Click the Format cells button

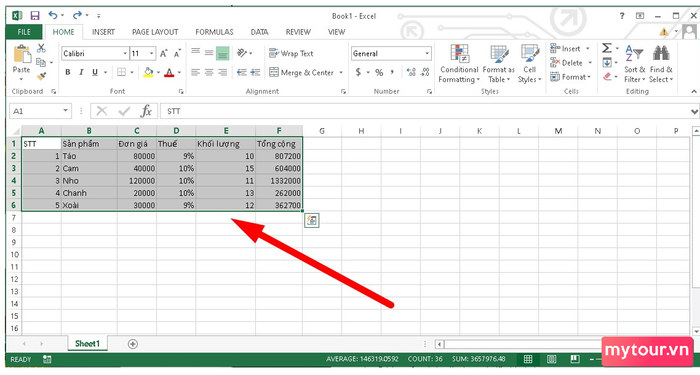[x=570, y=77]
